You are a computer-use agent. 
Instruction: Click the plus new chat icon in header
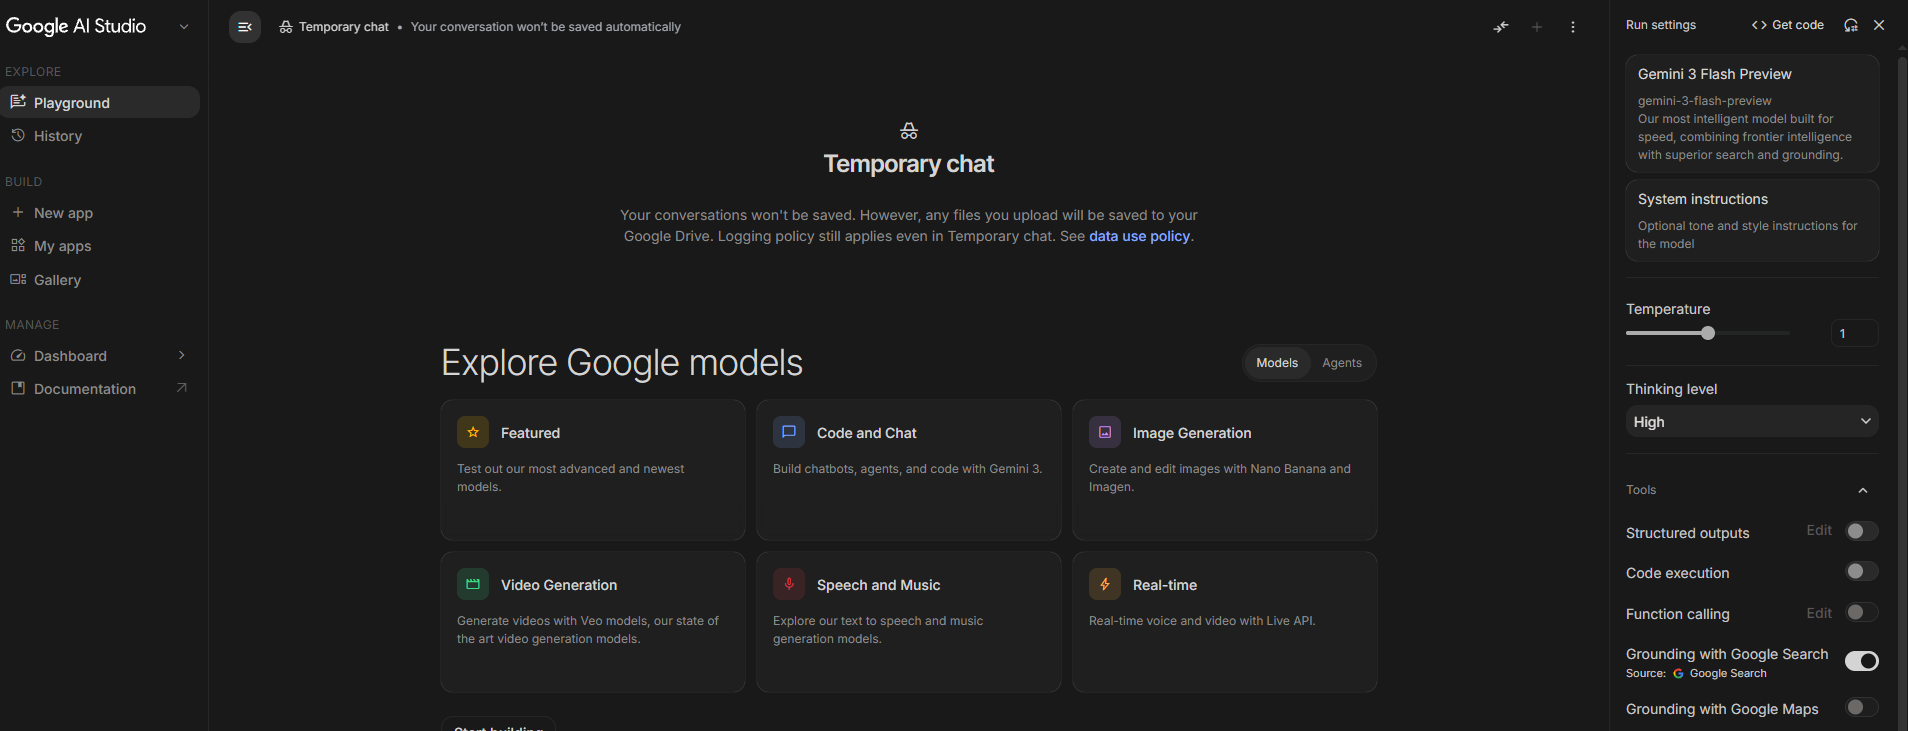point(1537,27)
